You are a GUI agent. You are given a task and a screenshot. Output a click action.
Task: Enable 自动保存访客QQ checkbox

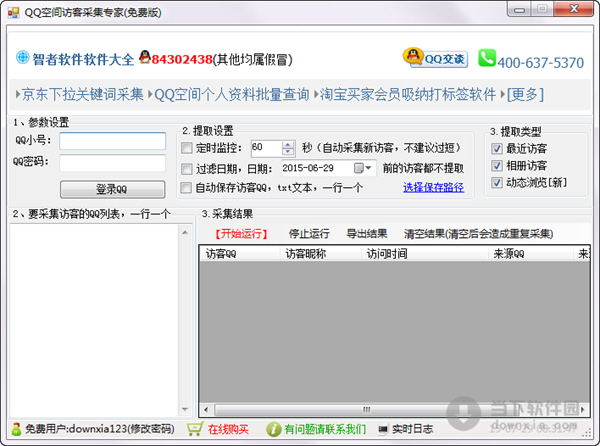[186, 188]
